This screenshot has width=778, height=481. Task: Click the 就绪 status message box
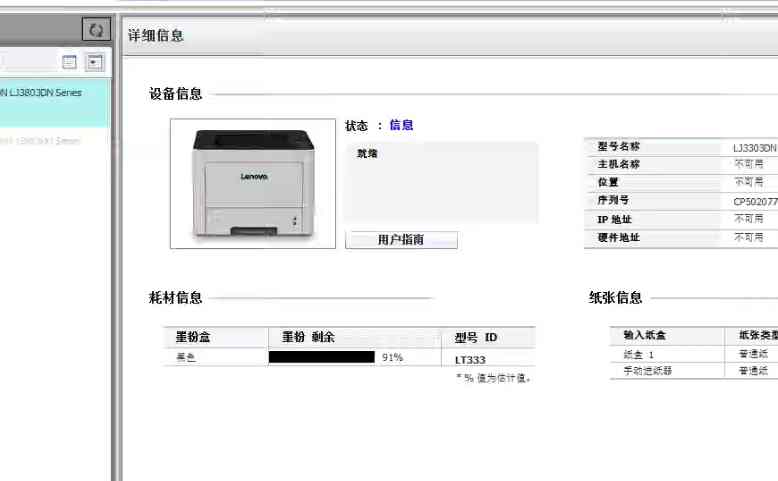point(440,181)
